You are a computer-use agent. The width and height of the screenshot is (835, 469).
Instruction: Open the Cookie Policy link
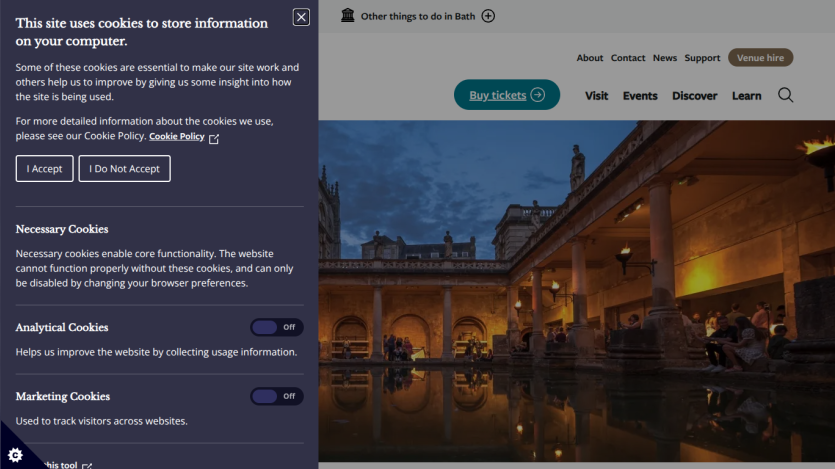(x=177, y=136)
